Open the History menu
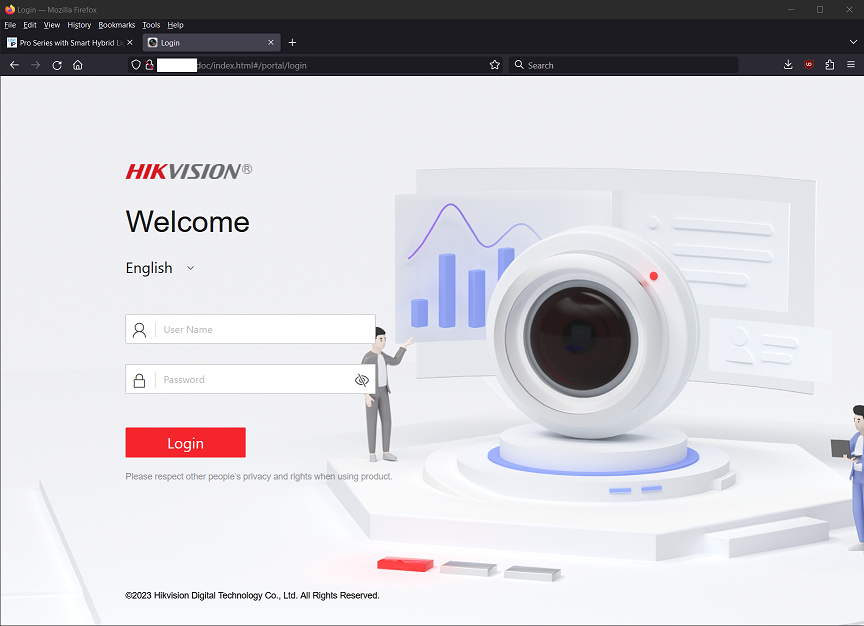 click(79, 25)
